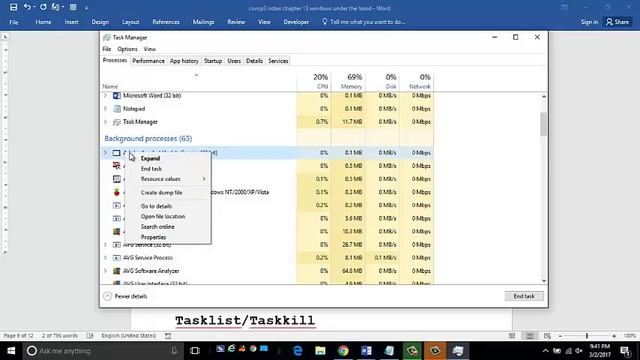The image size is (640, 360).
Task: Open Word's References ribbon tab
Action: tap(166, 22)
